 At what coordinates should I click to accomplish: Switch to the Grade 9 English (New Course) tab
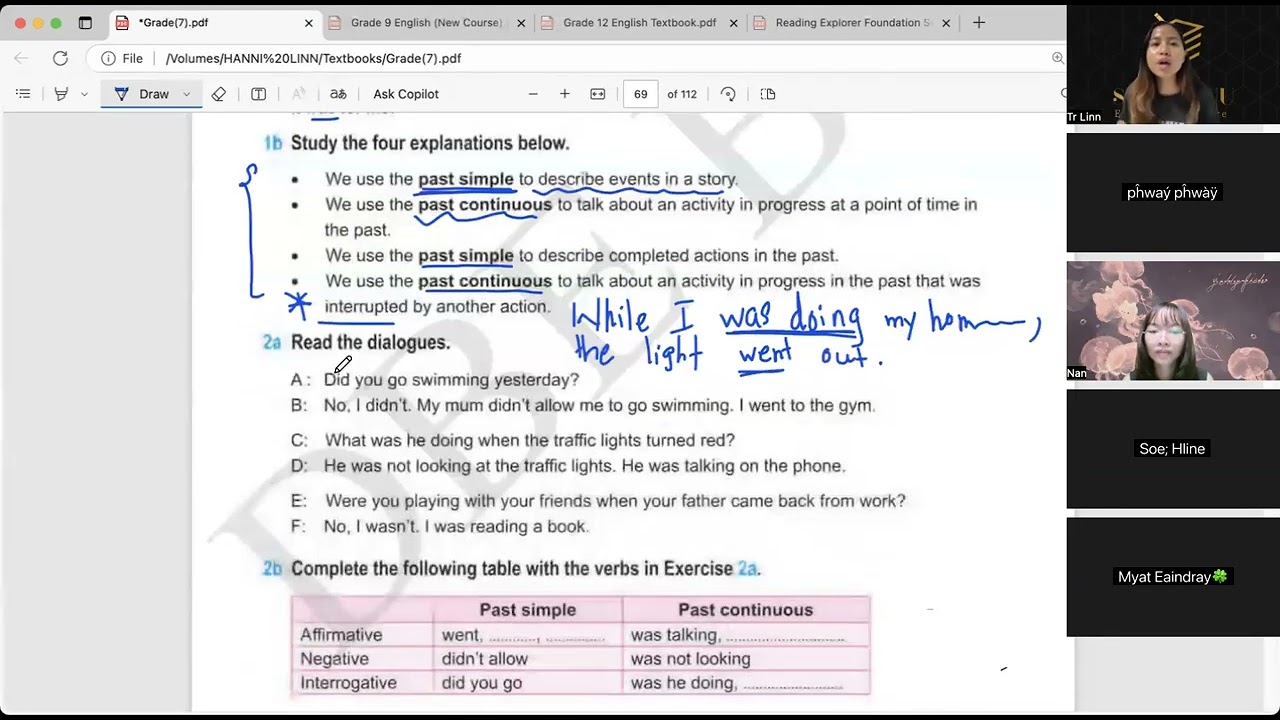(x=426, y=22)
